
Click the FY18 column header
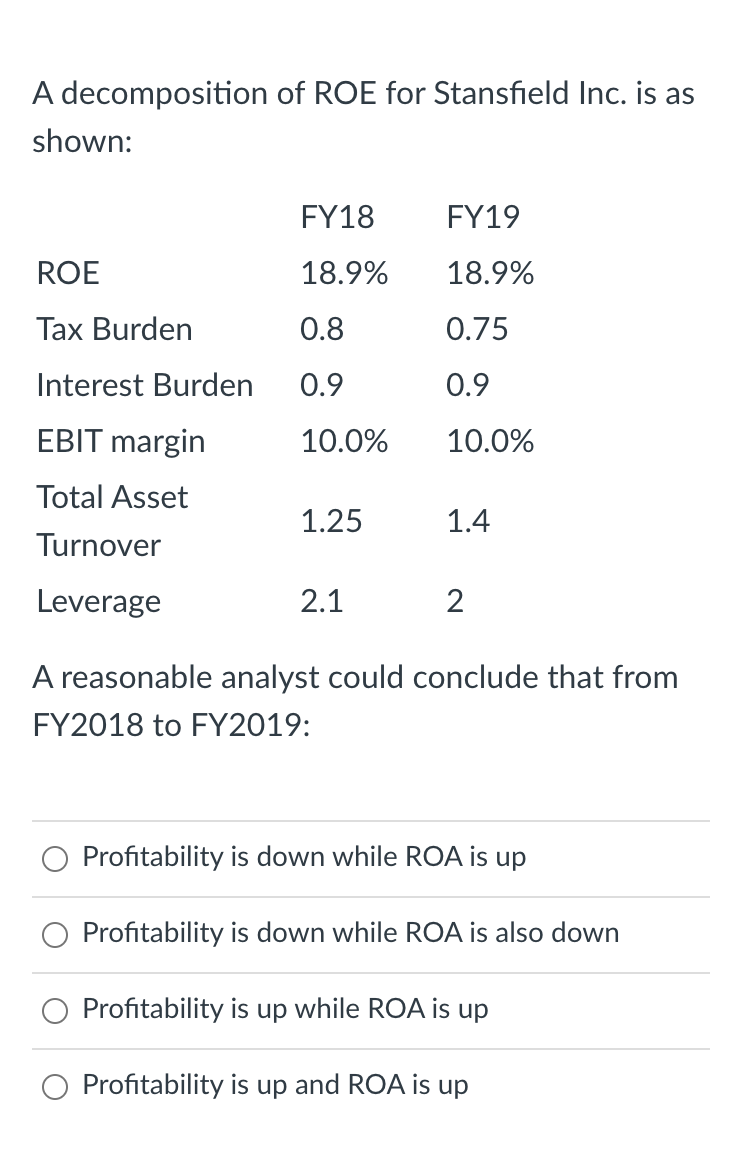click(x=337, y=216)
